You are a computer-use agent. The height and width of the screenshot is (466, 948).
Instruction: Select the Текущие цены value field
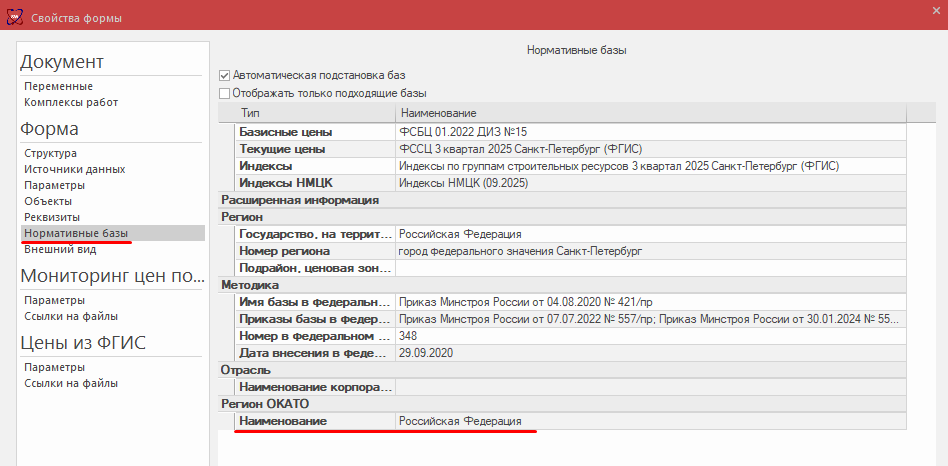click(650, 149)
